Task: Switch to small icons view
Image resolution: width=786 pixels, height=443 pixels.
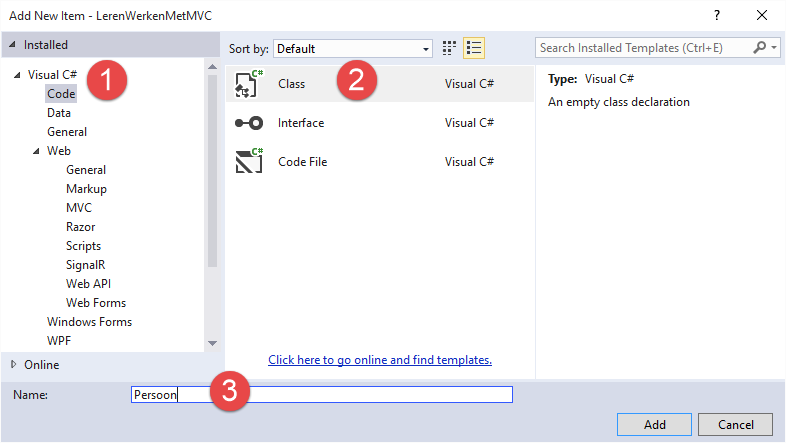Action: point(450,48)
